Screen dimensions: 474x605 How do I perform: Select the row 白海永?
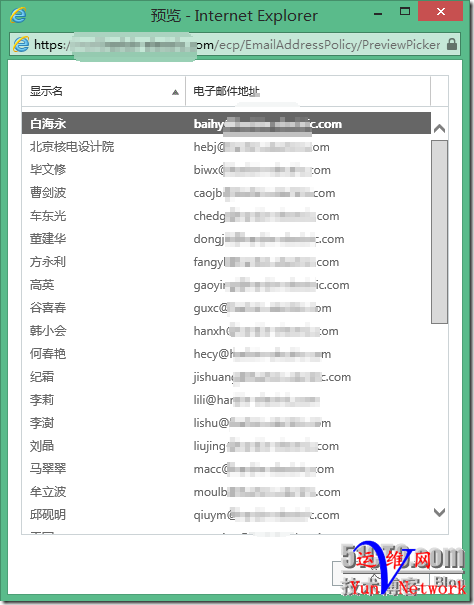click(226, 123)
